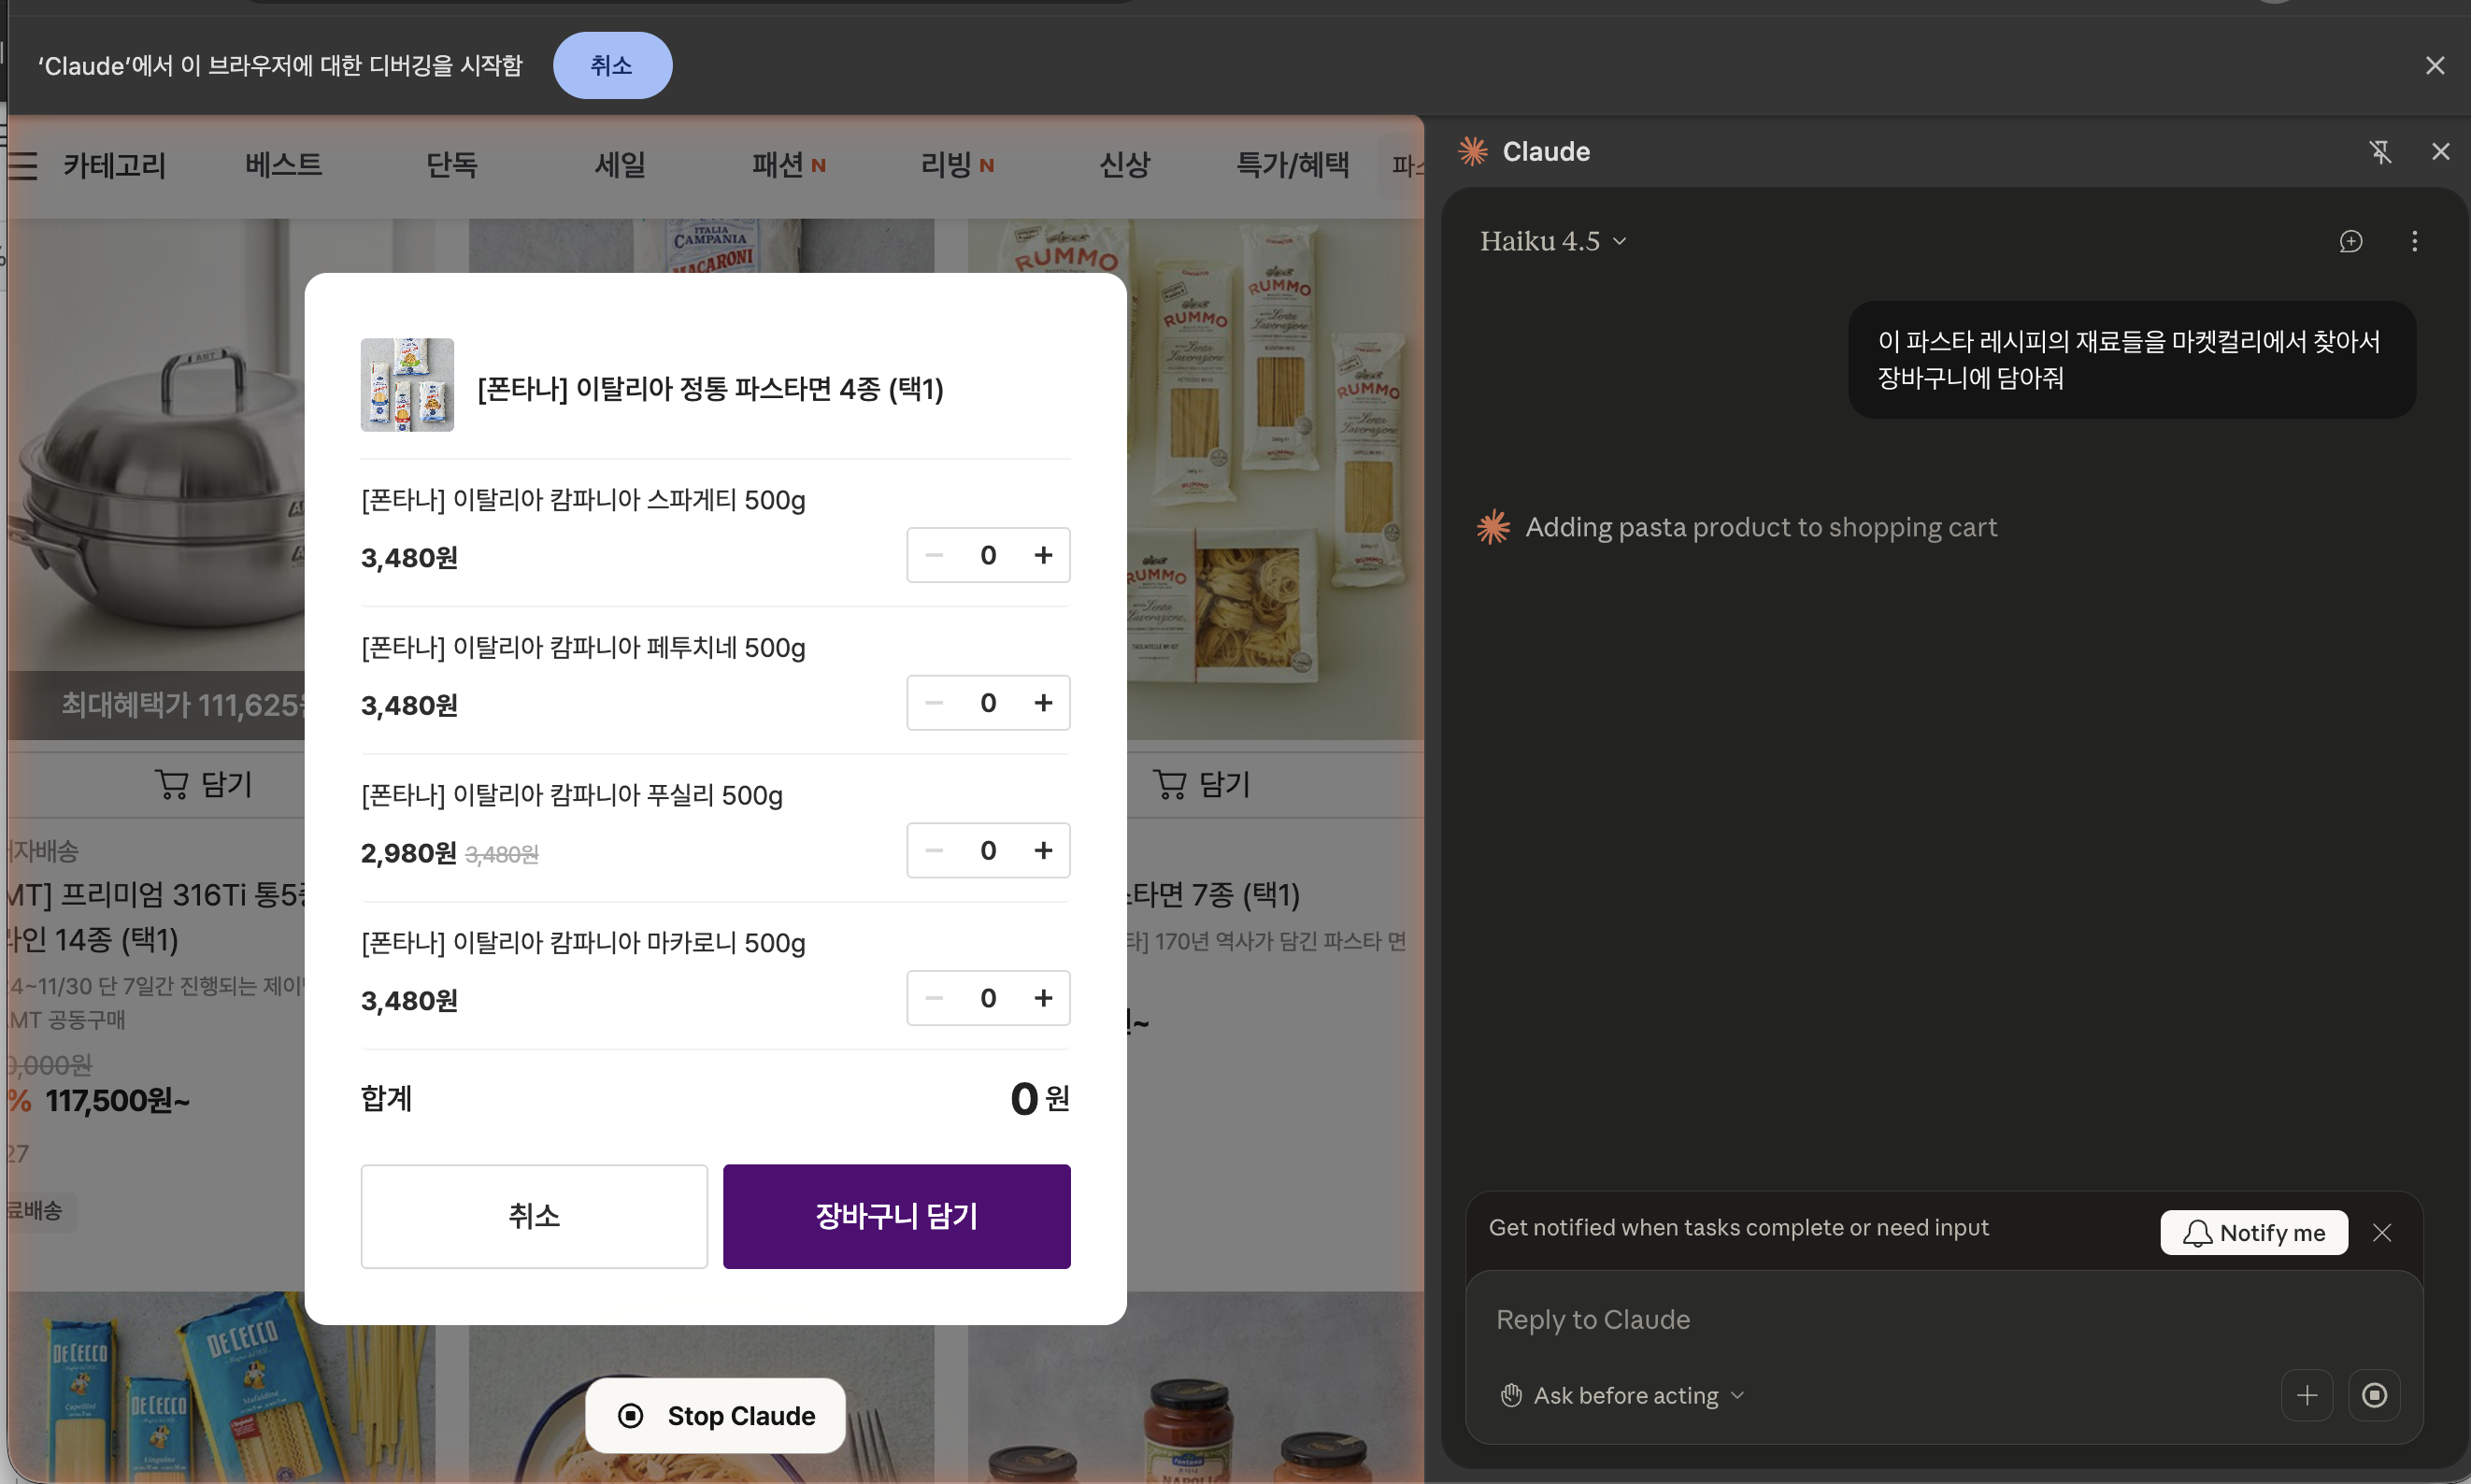Image resolution: width=2471 pixels, height=1484 pixels.
Task: Unpin the Claude side panel
Action: click(x=2380, y=151)
